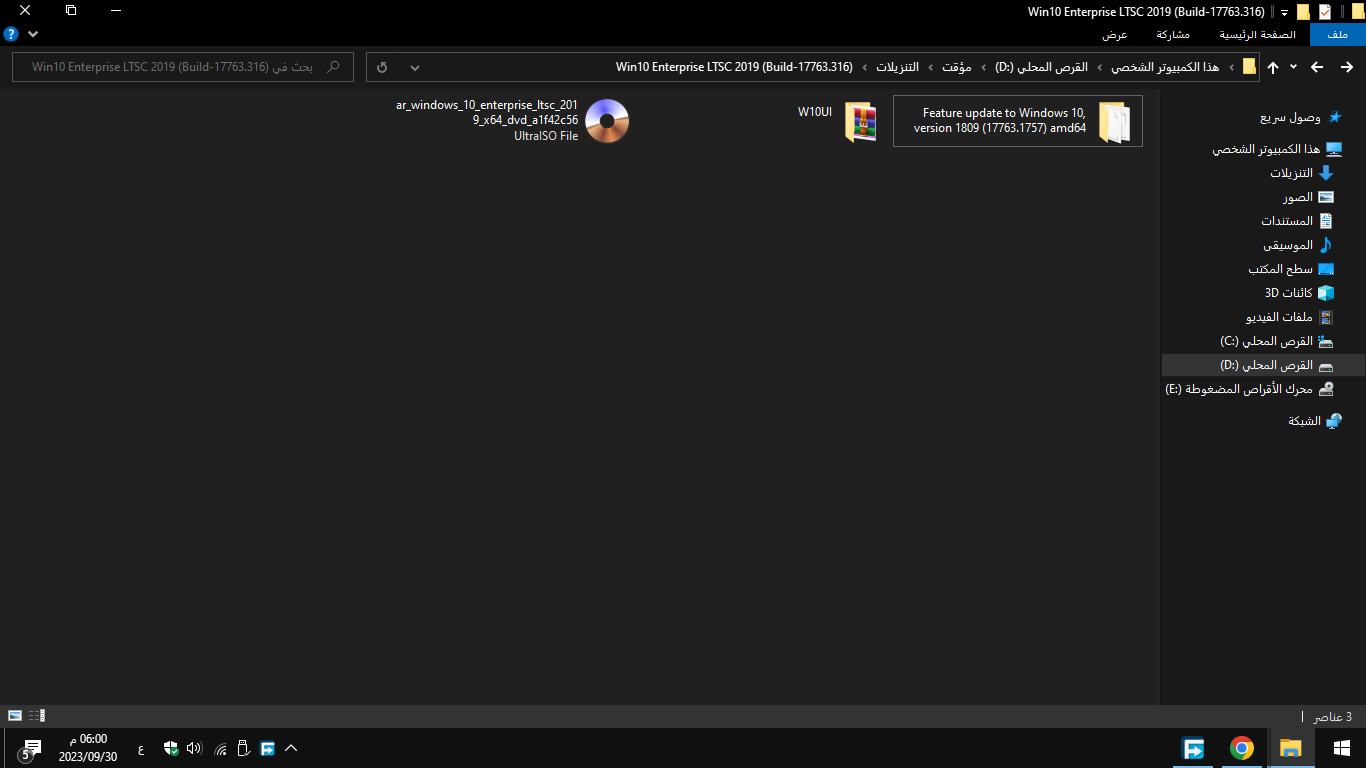Open الموسيقى music in navigation pane
1366x768 pixels.
pyautogui.click(x=1298, y=245)
